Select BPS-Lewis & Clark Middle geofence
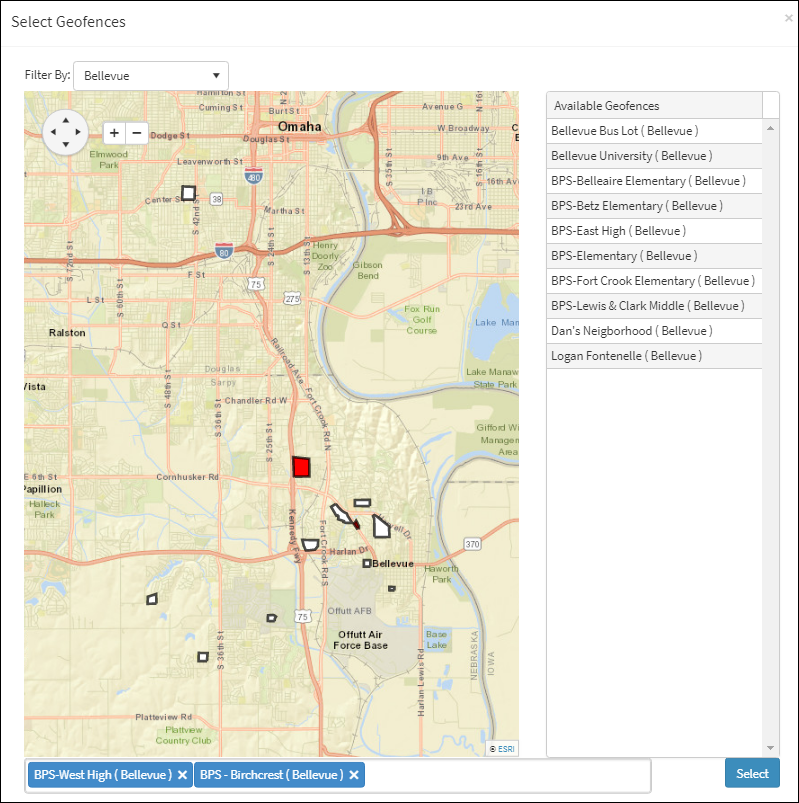 tap(654, 306)
